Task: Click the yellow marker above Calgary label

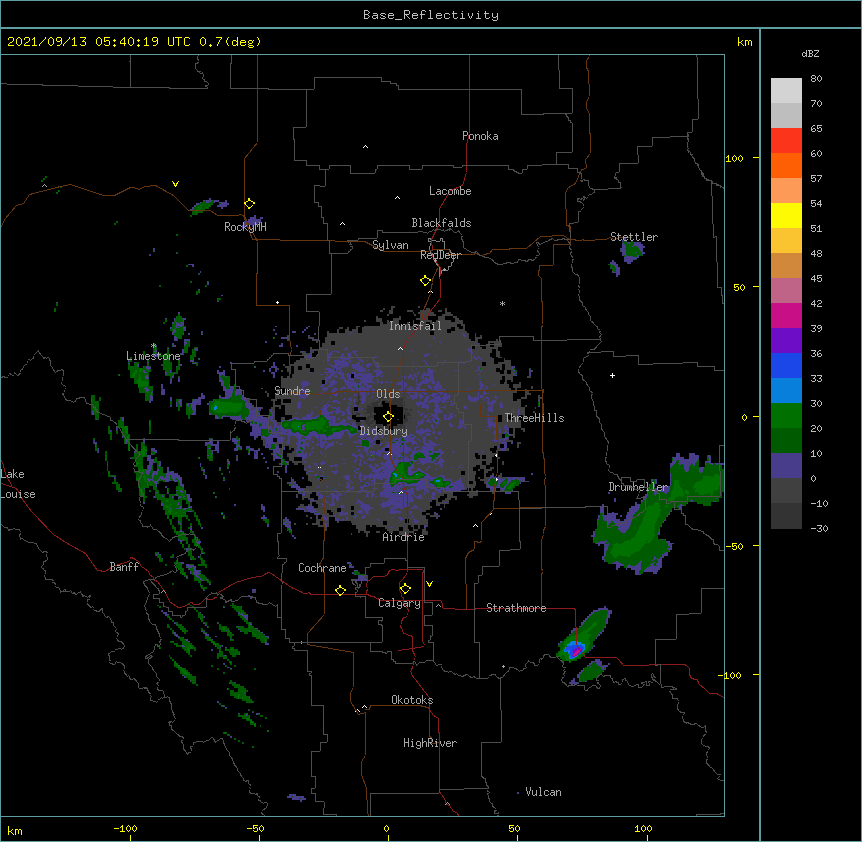Action: tap(405, 589)
